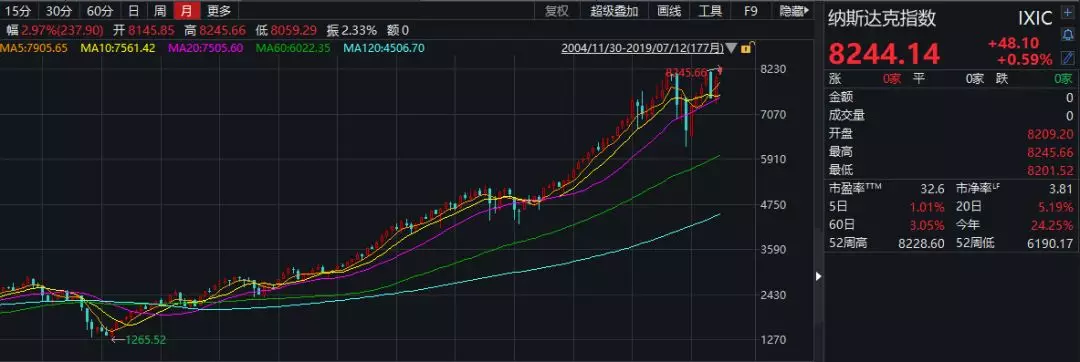Image resolution: width=1080 pixels, height=362 pixels.
Task: Click the 市净率 value 3.81
Action: pyautogui.click(x=1061, y=189)
